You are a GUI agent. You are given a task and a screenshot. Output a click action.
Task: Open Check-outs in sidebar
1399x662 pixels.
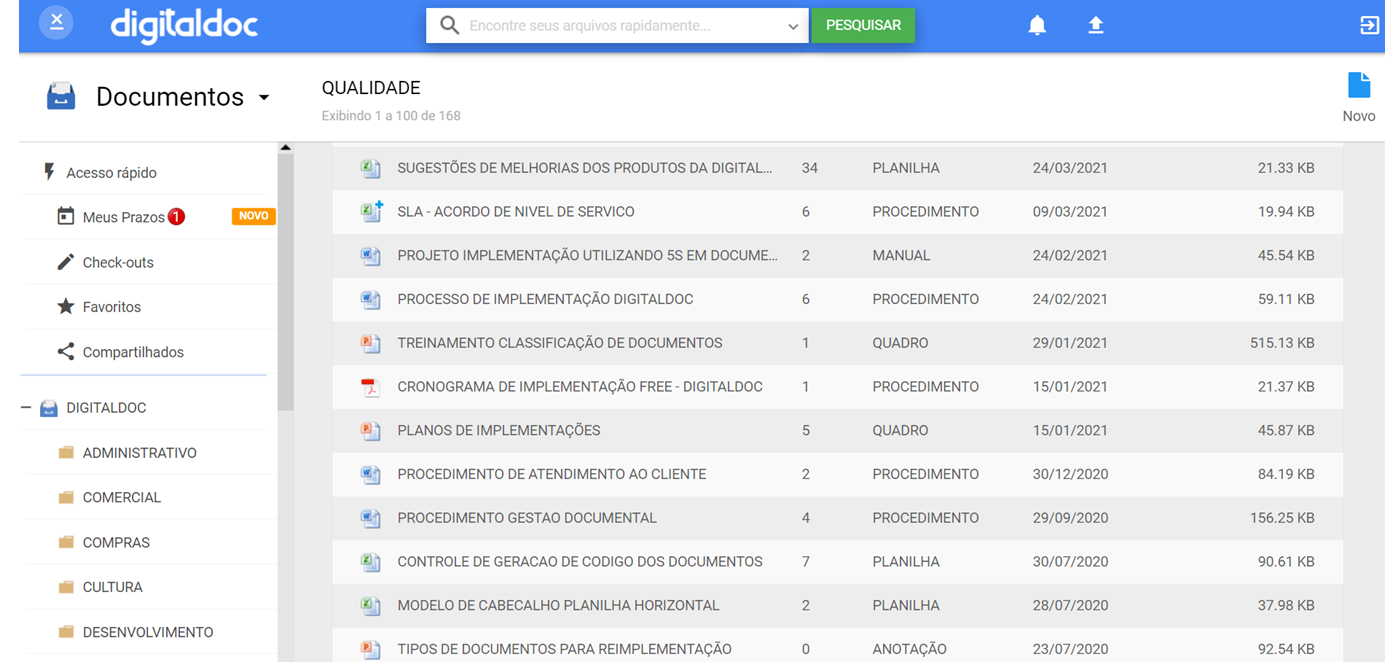[x=118, y=262]
